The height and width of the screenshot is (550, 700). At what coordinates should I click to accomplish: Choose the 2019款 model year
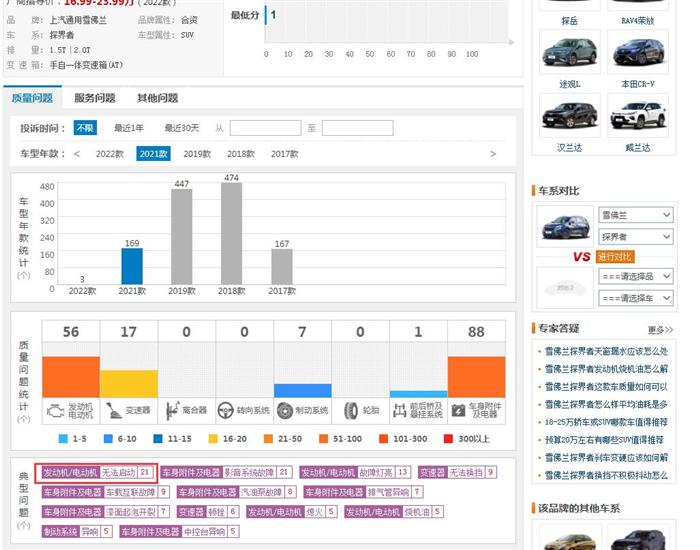197,154
